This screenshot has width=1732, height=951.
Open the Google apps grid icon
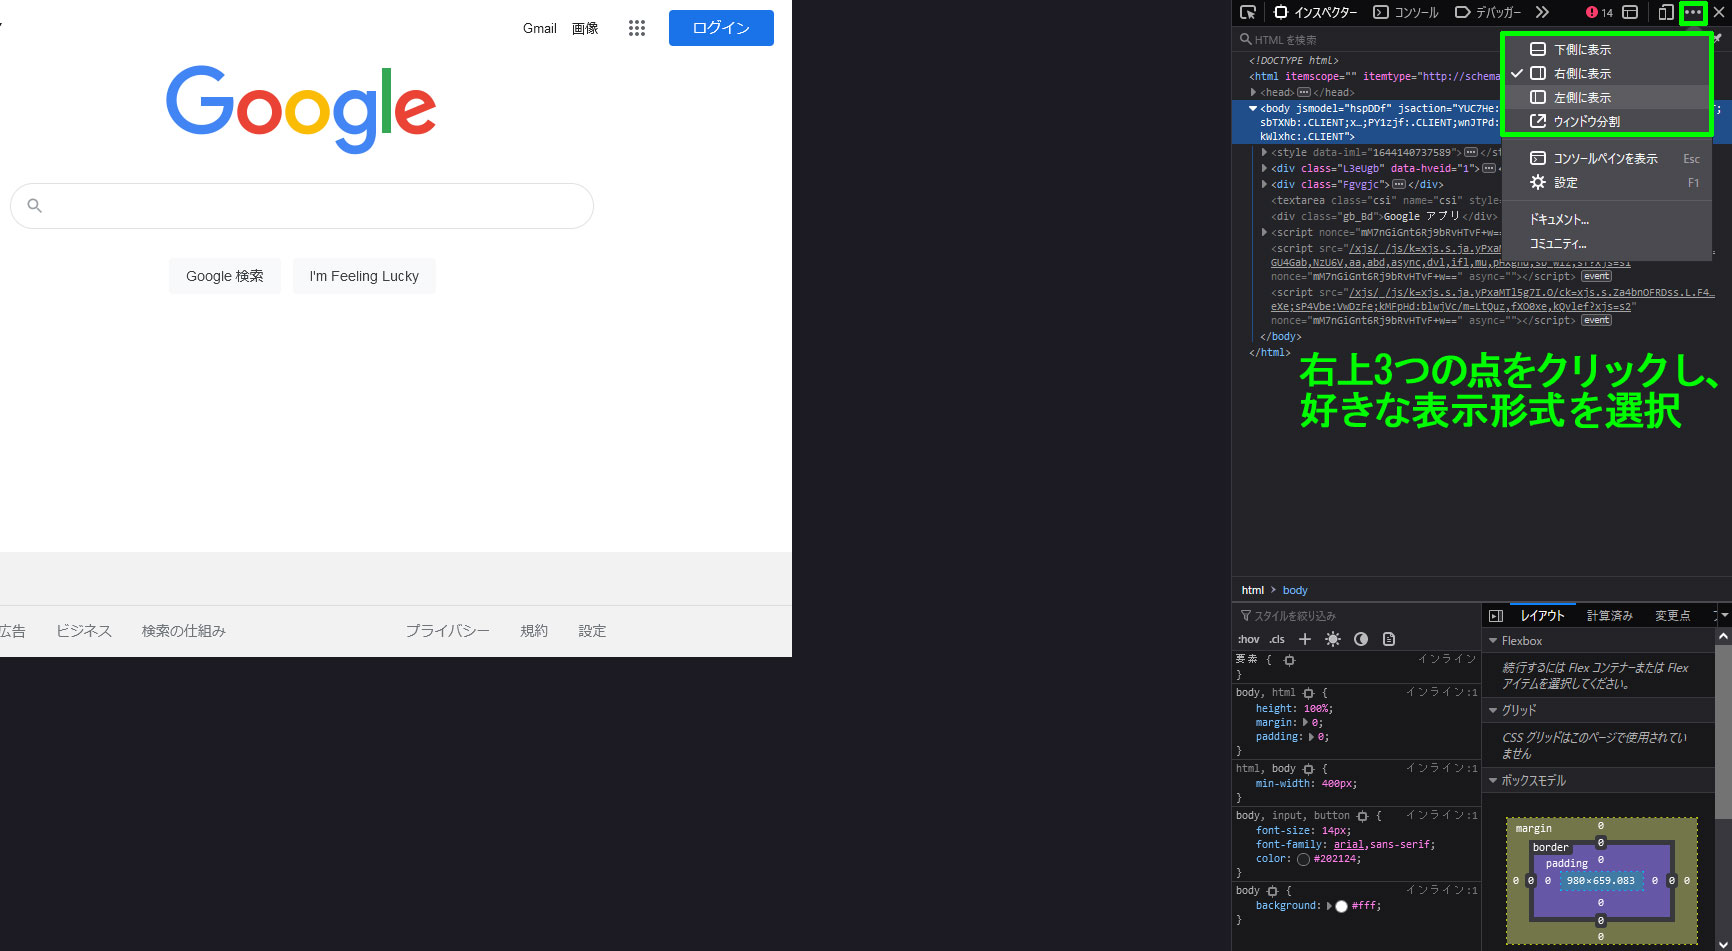tap(637, 28)
